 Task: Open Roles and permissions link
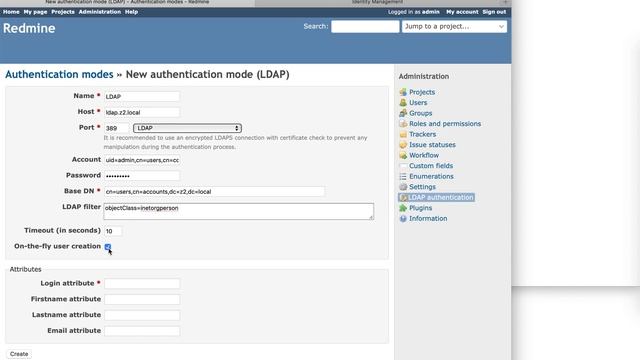pyautogui.click(x=445, y=124)
